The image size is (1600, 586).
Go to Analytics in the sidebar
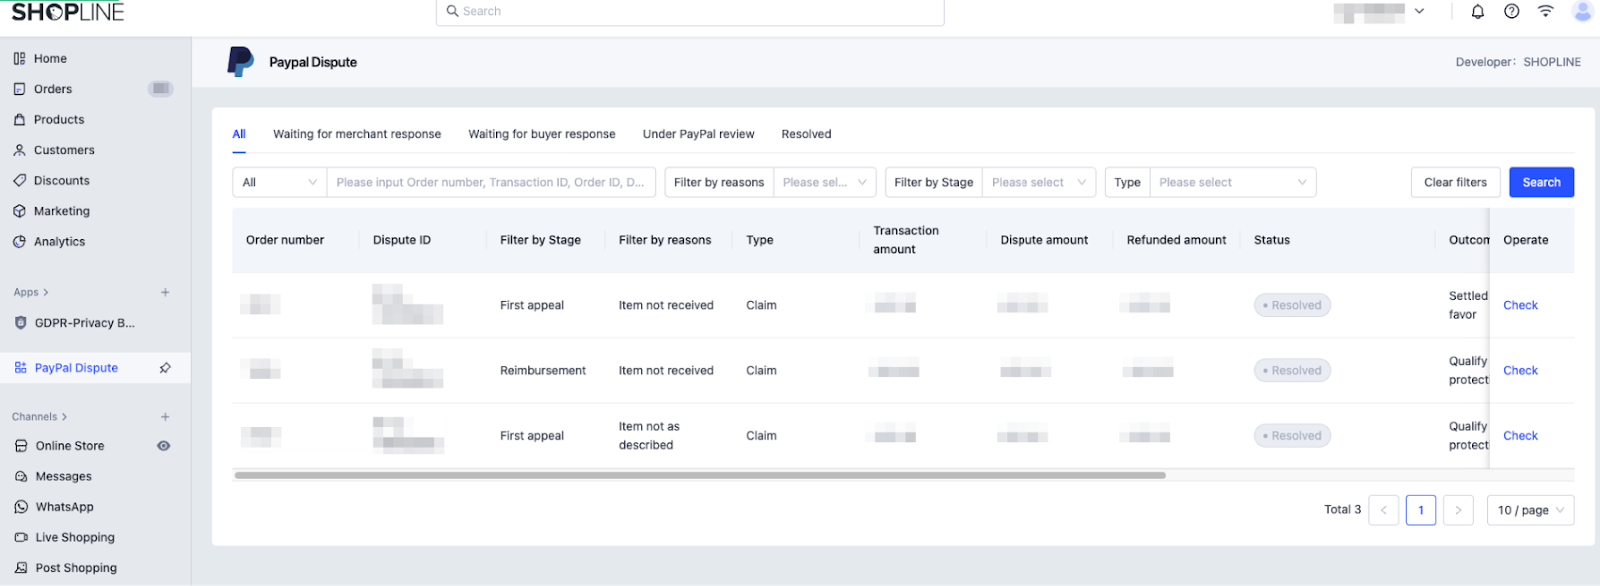59,242
